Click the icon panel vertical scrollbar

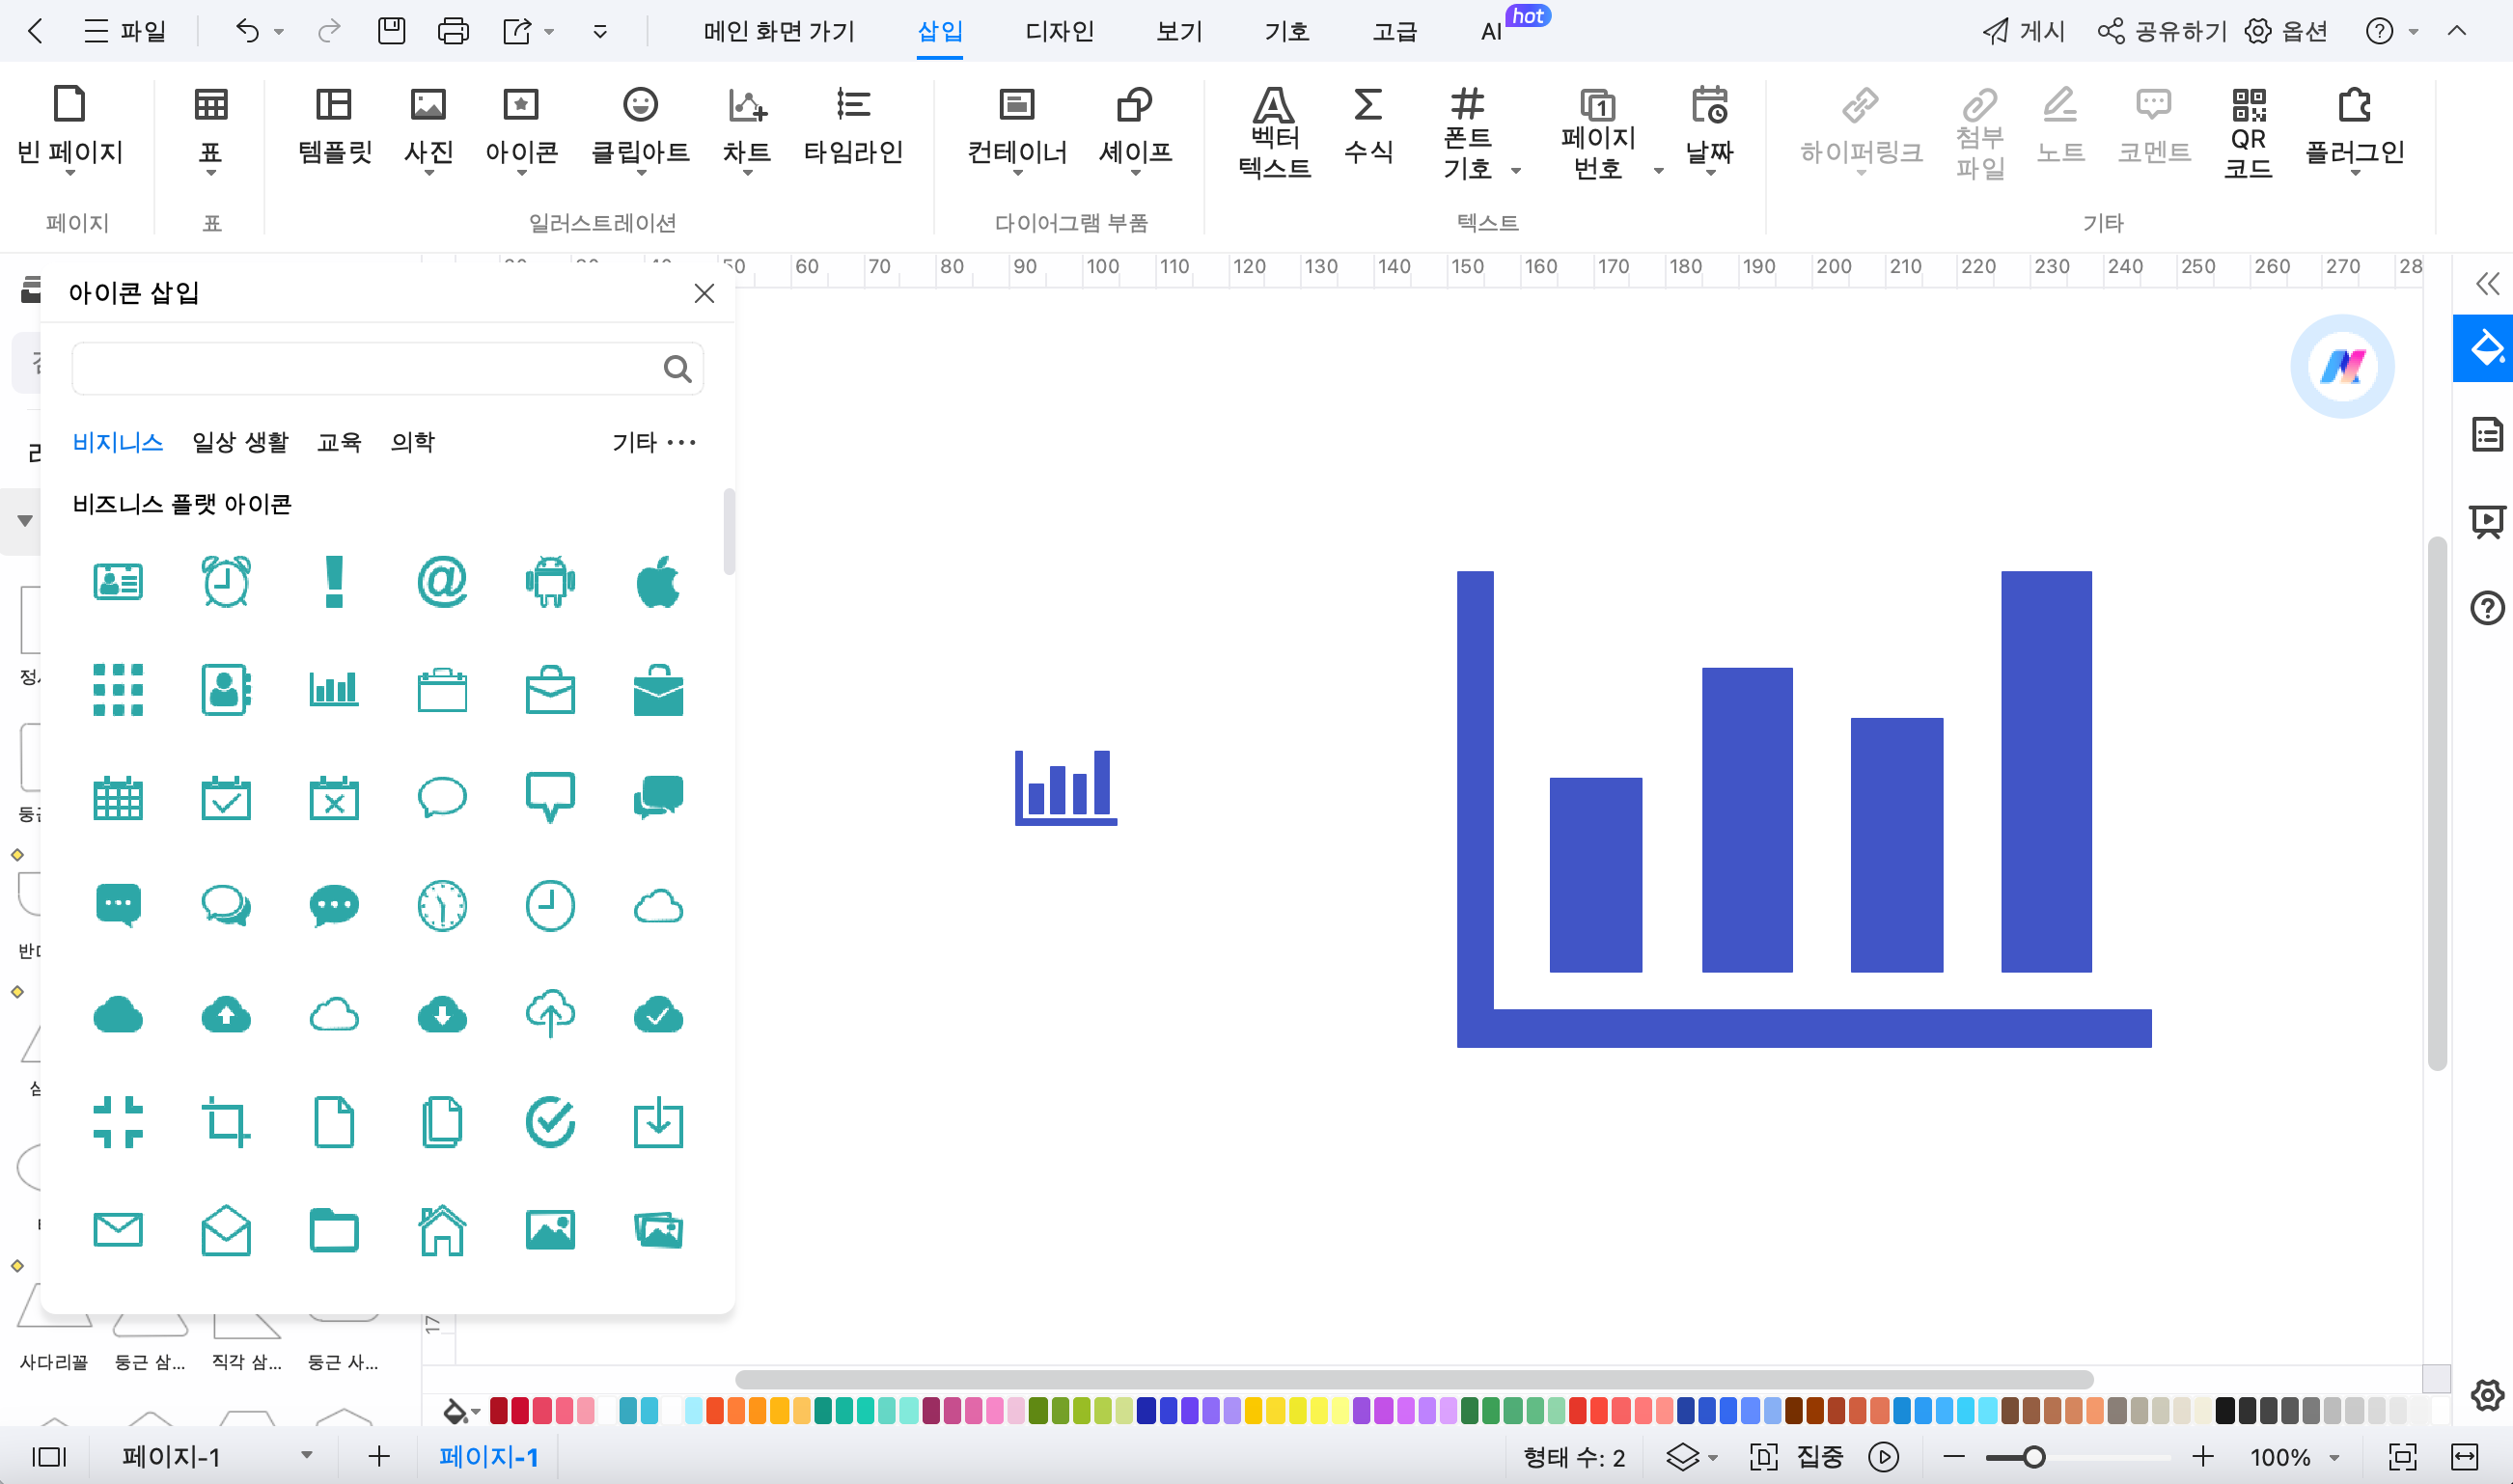[x=729, y=531]
